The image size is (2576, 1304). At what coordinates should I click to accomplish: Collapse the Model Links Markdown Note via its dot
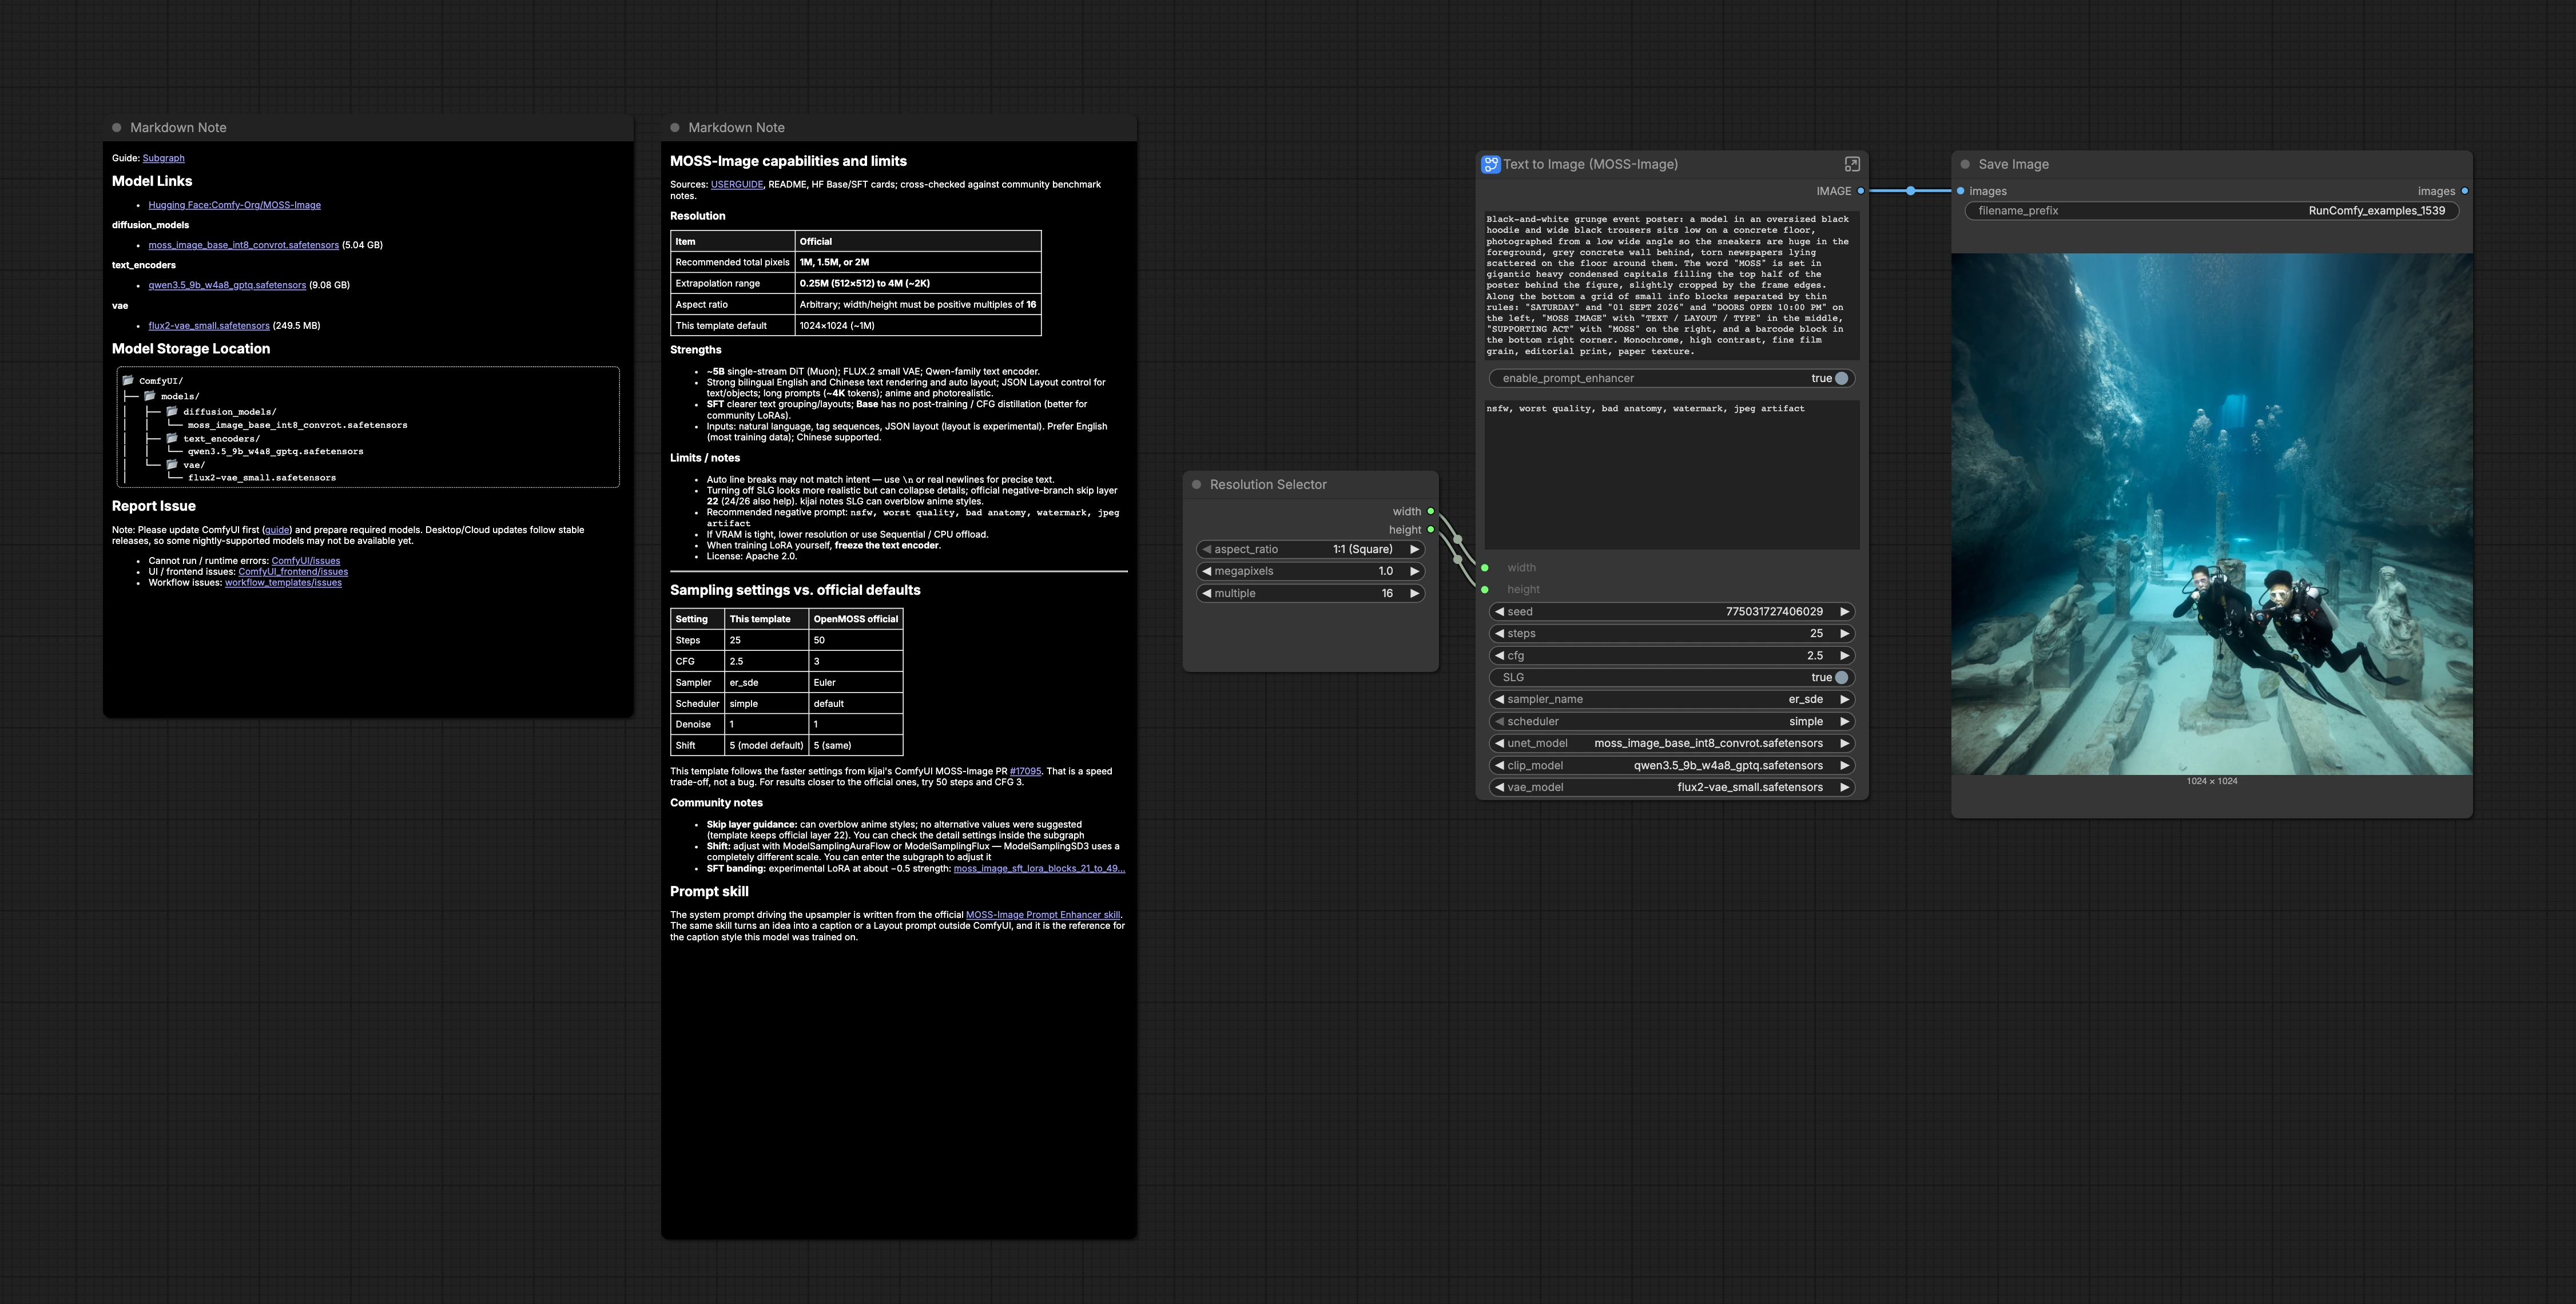[x=116, y=127]
